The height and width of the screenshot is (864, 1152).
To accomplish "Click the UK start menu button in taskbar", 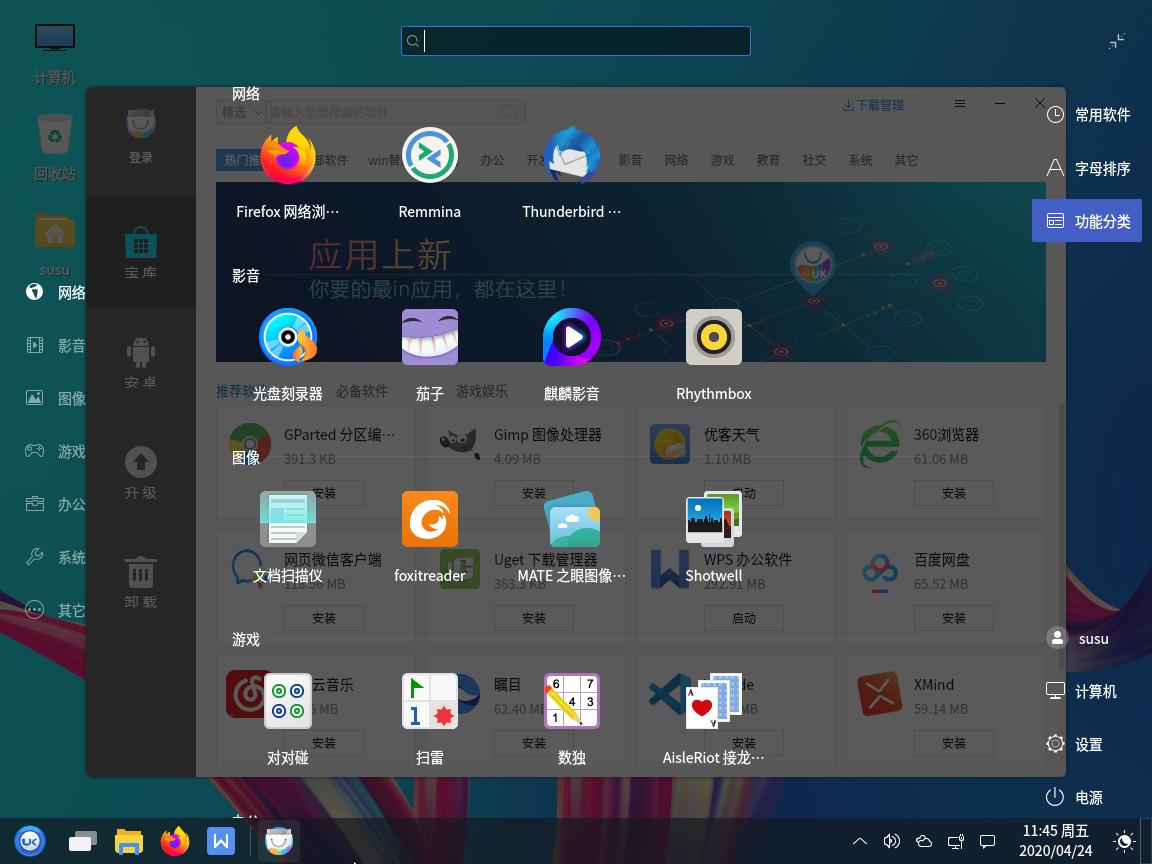I will (30, 840).
